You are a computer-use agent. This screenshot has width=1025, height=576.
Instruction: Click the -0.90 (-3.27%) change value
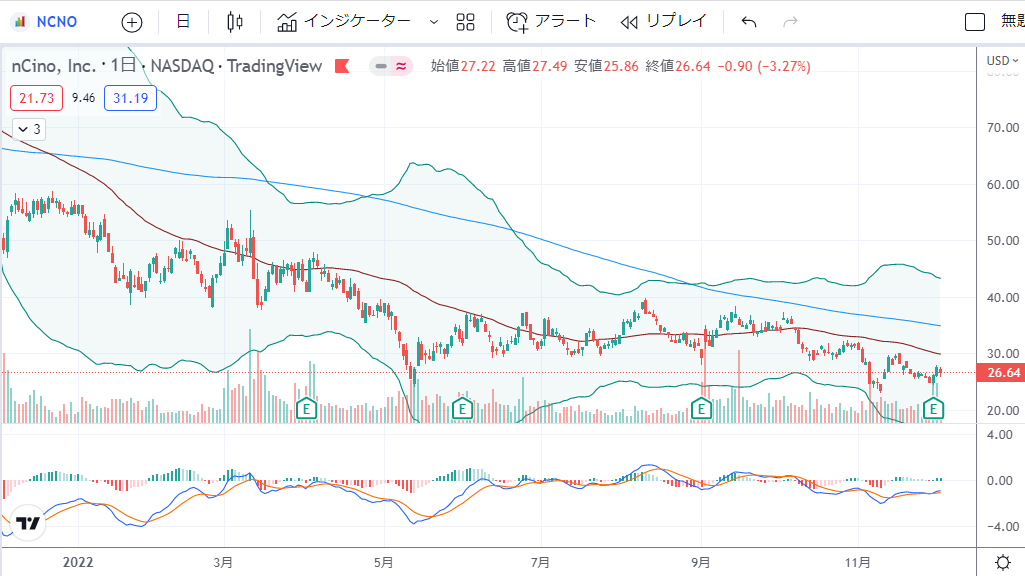[x=764, y=66]
